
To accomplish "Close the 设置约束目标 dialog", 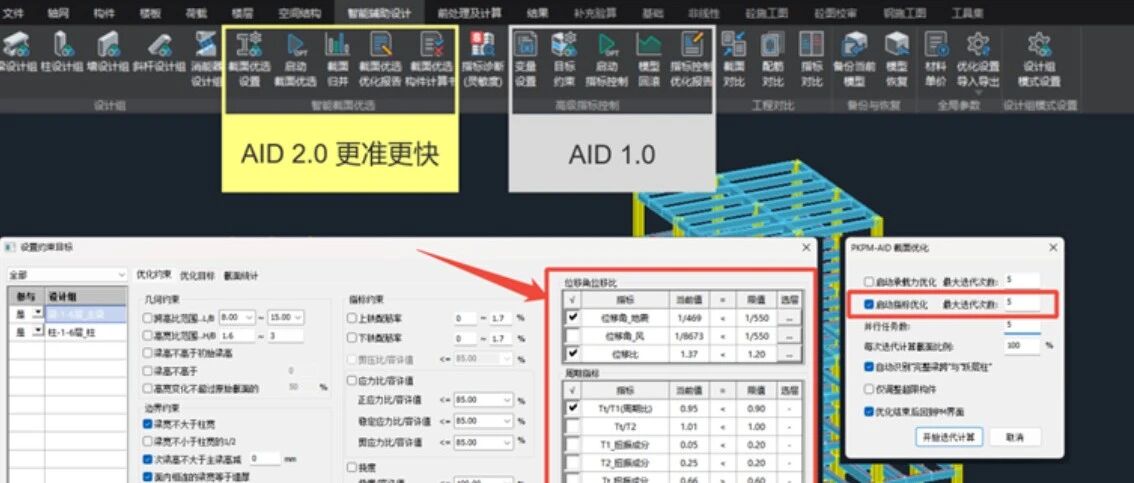I will (806, 247).
